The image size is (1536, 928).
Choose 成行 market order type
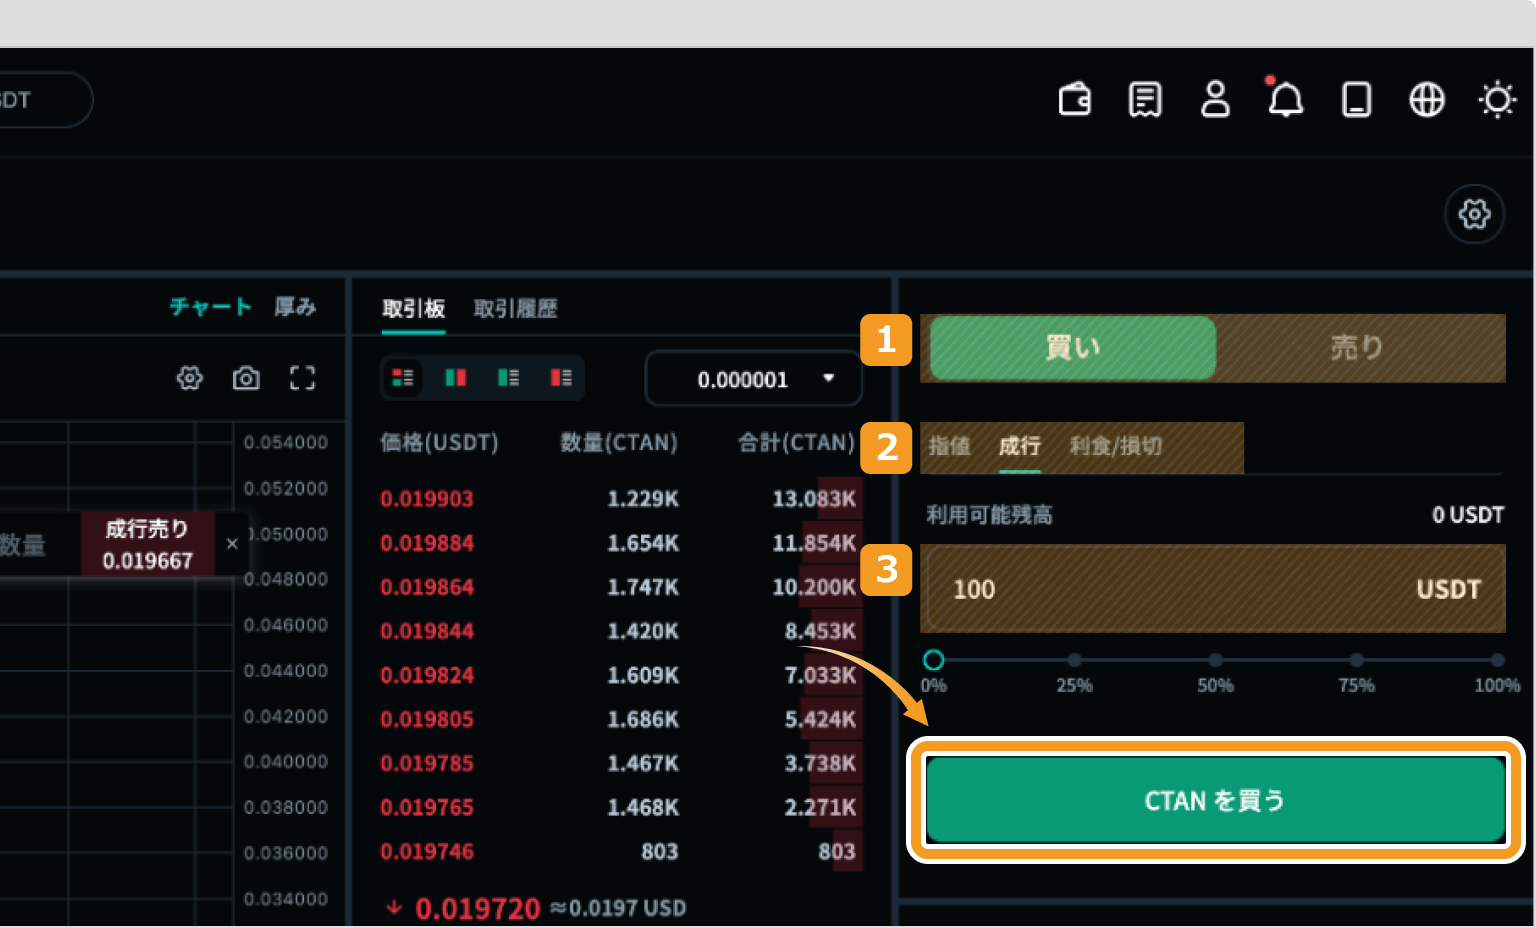click(1019, 446)
